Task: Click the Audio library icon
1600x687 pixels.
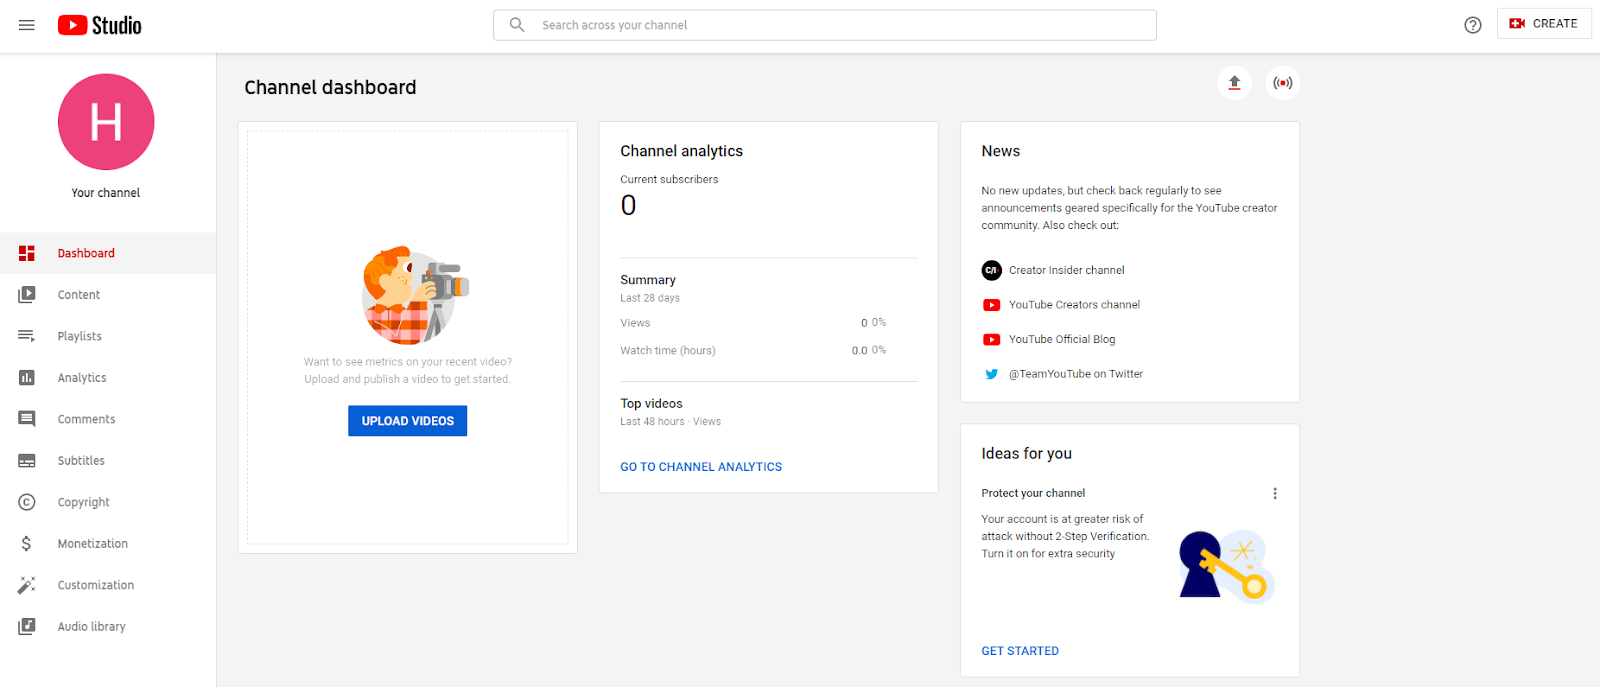Action: pyautogui.click(x=27, y=627)
